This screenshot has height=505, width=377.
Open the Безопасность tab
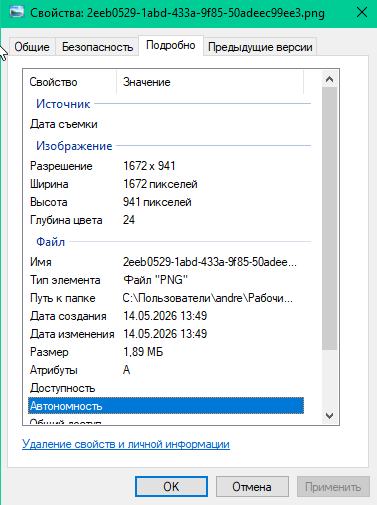point(97,47)
